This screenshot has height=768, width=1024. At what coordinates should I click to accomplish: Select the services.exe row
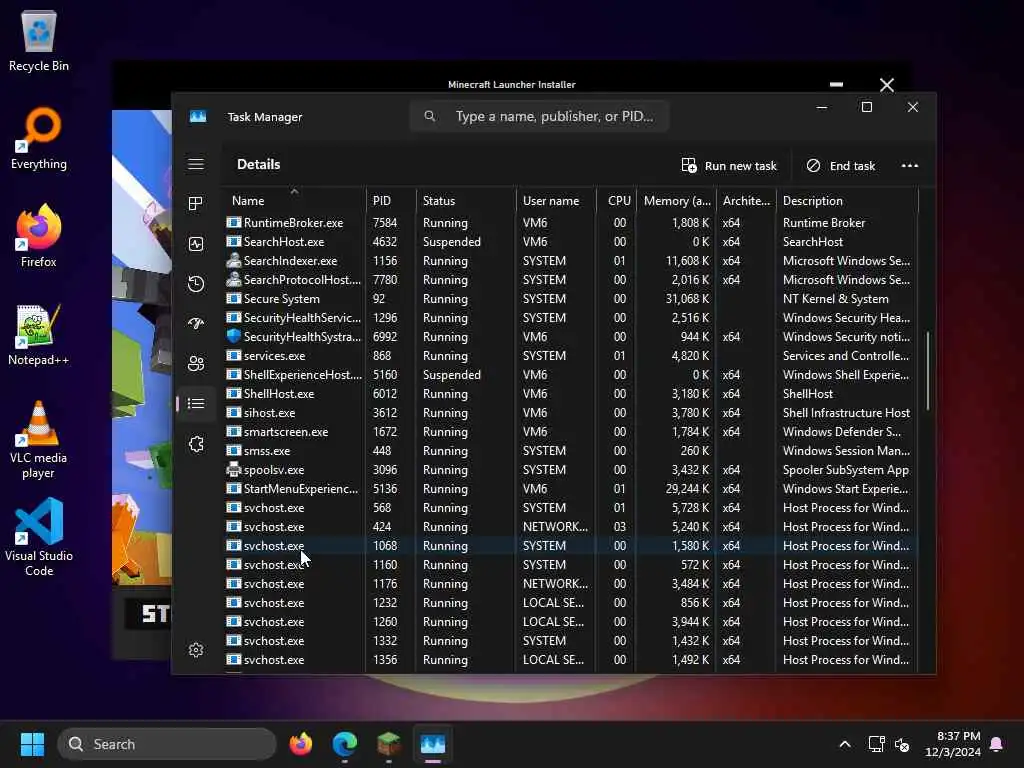point(571,356)
